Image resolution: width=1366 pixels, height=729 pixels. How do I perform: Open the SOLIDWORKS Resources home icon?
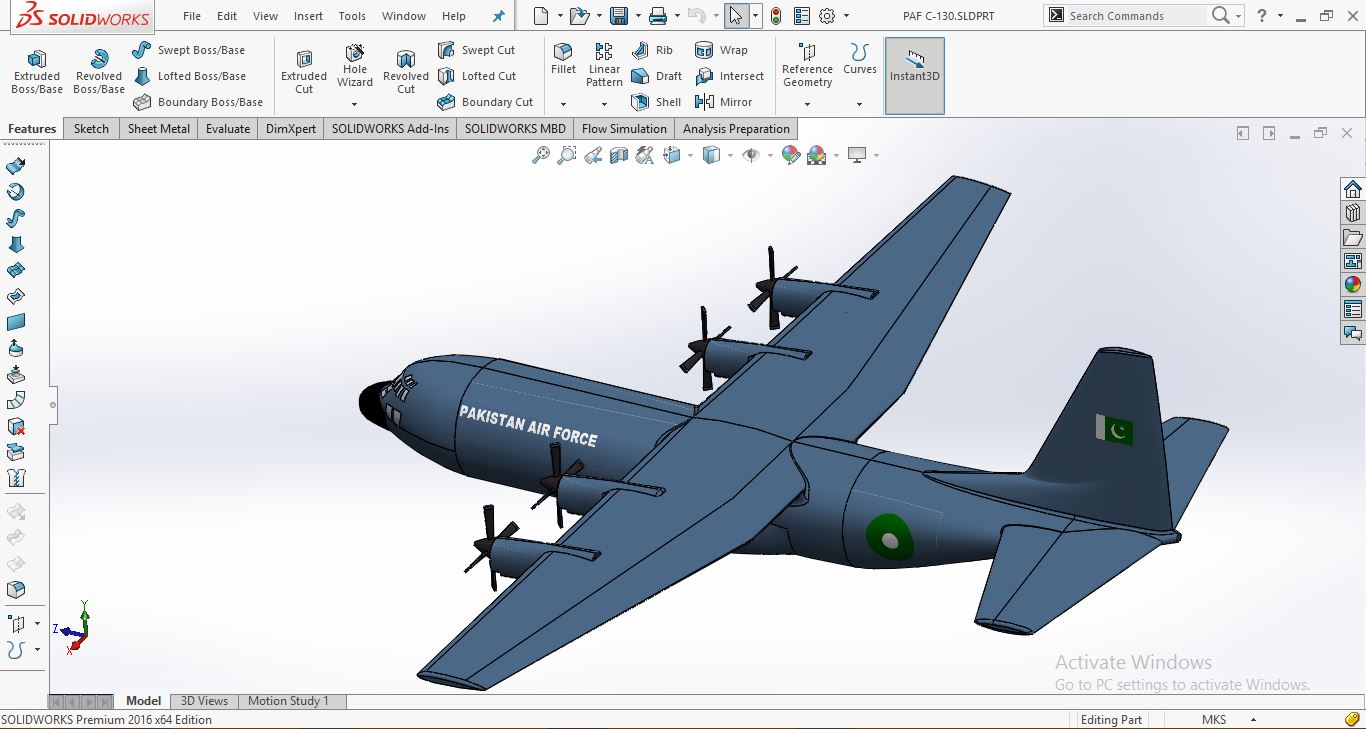click(1353, 189)
